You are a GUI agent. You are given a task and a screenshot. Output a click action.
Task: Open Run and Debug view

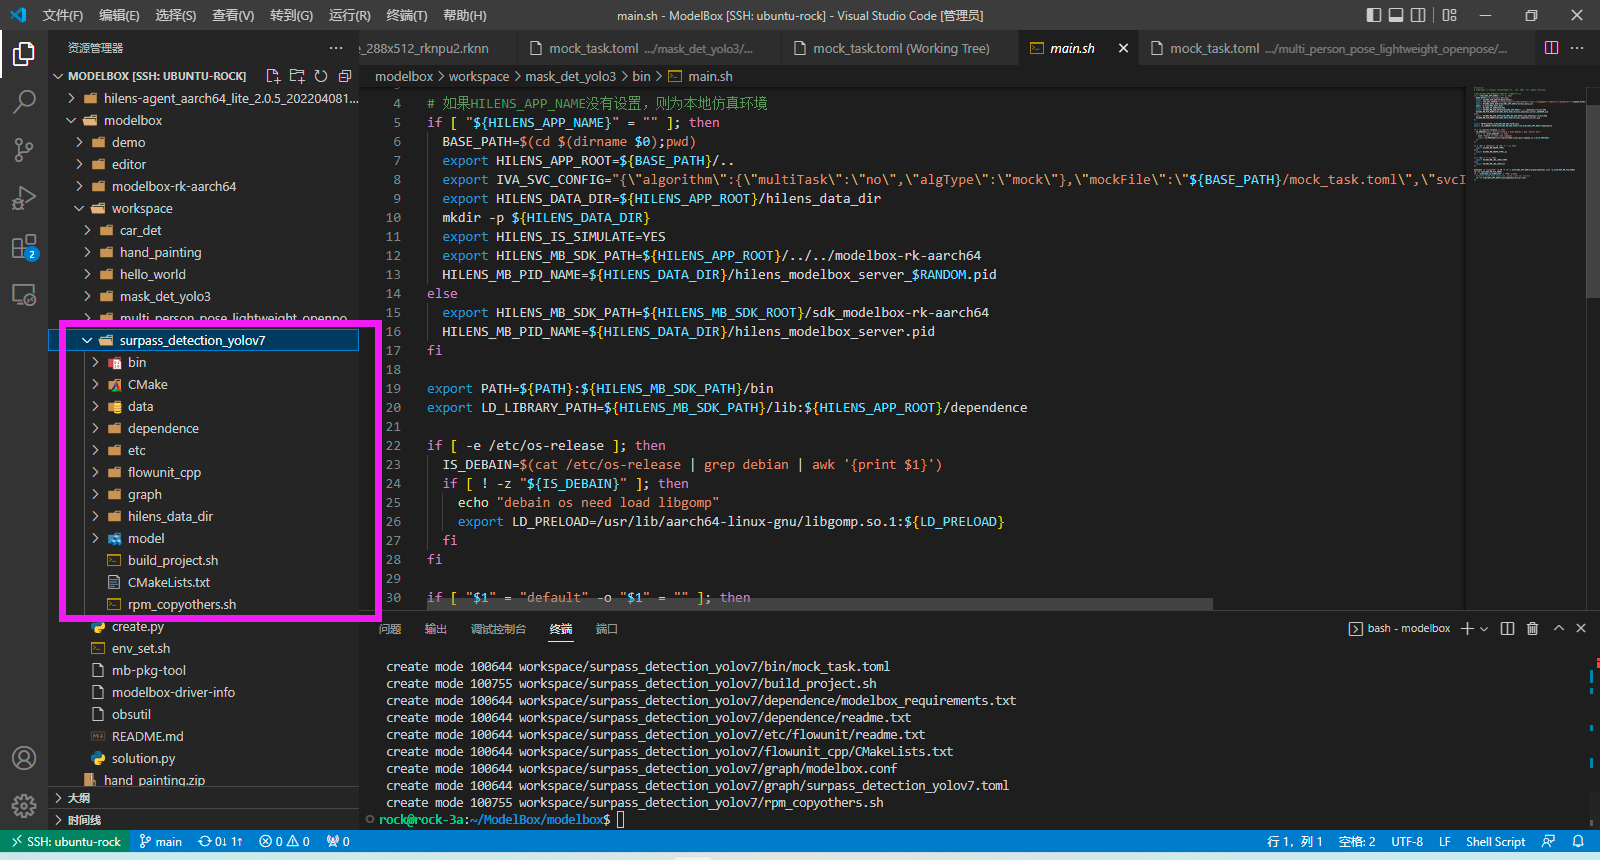pos(24,198)
